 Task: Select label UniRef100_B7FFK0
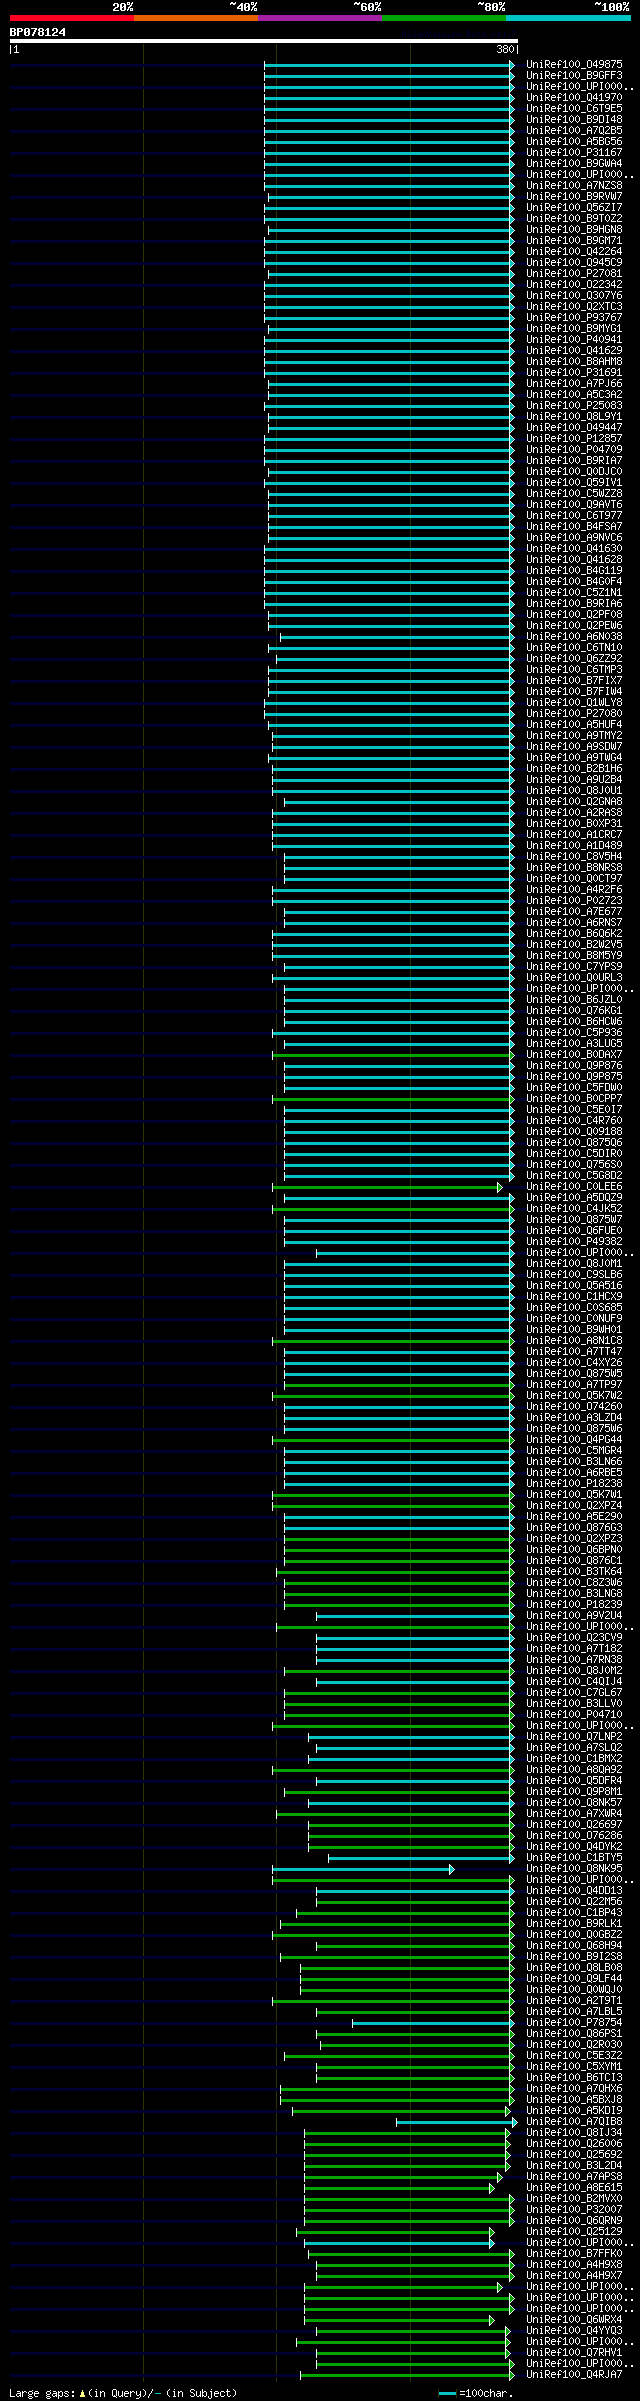click(x=574, y=2253)
